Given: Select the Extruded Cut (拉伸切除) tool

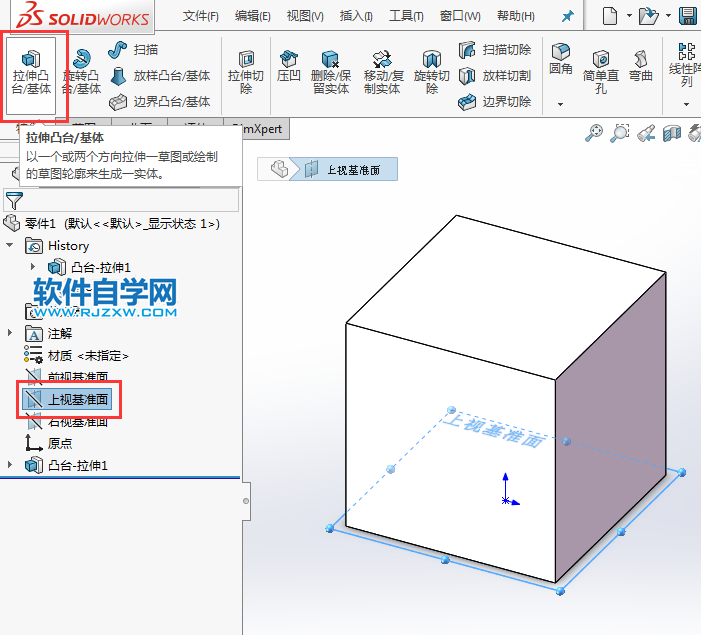Looking at the screenshot, I should tap(246, 72).
